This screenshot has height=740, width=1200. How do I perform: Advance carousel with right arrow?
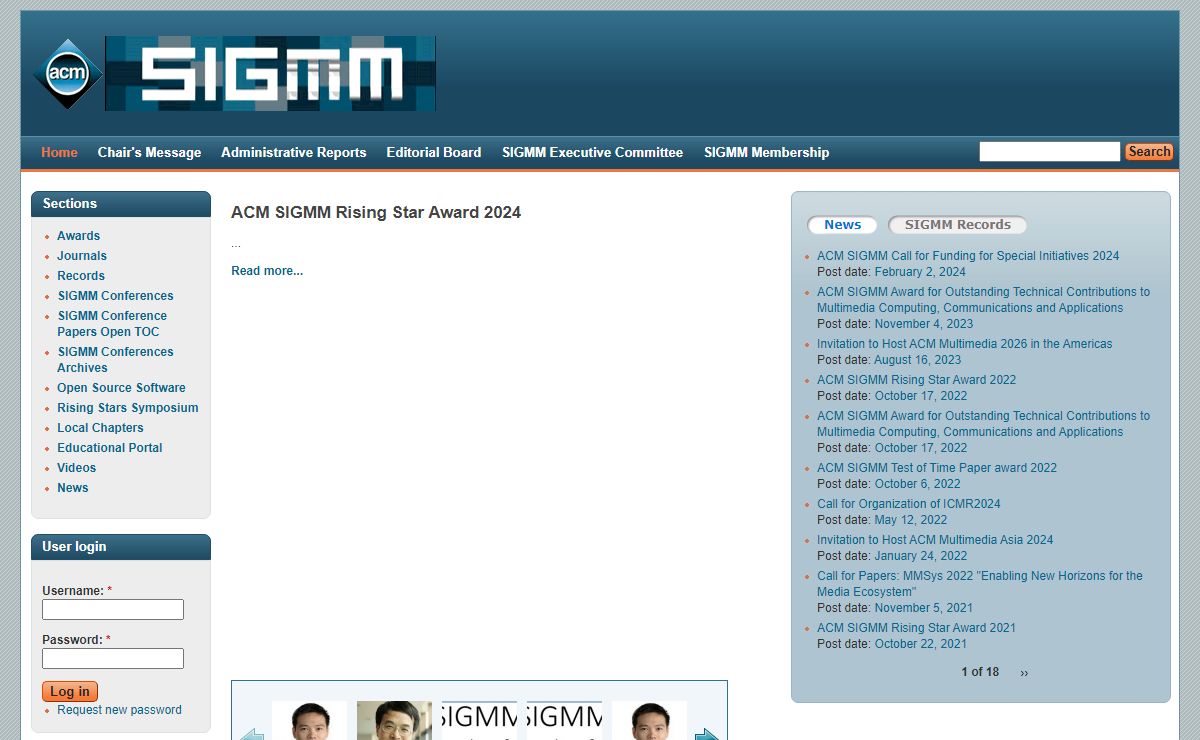(x=707, y=735)
